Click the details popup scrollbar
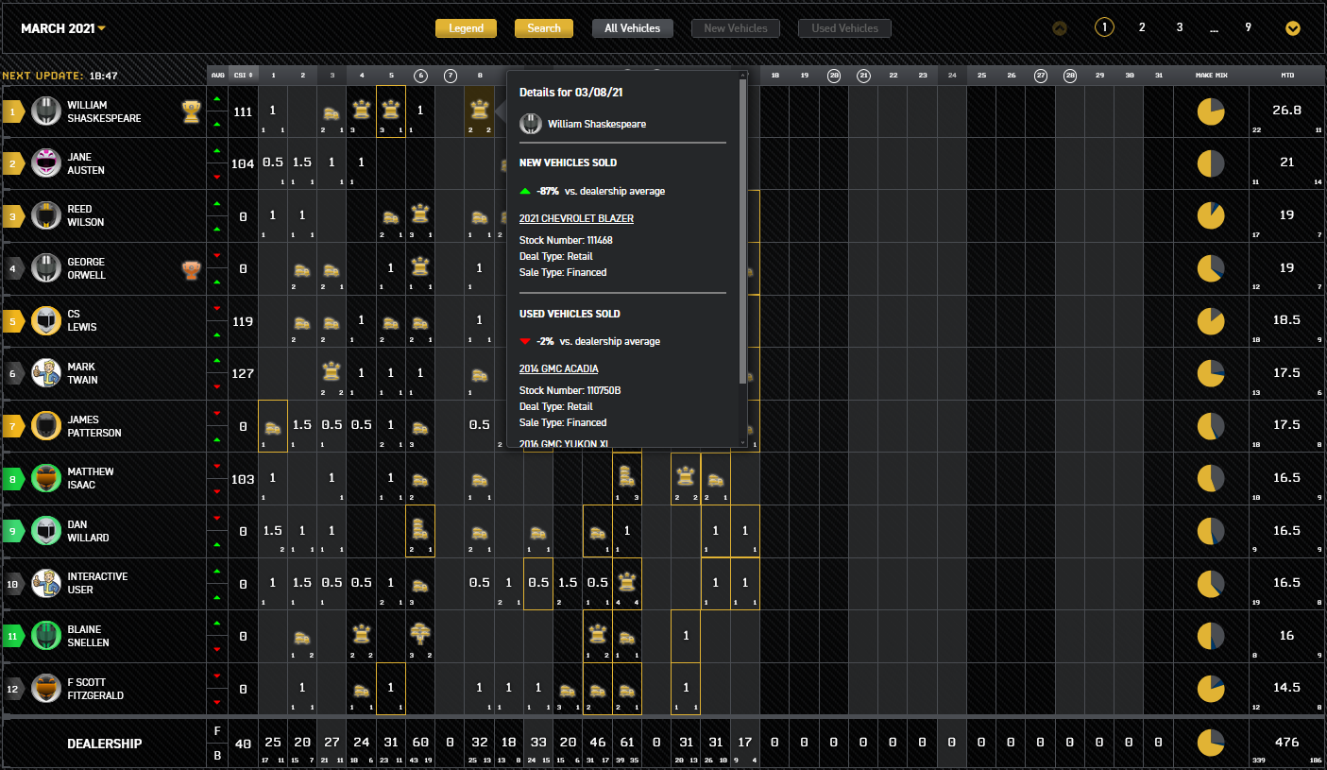Screen dimensions: 1327x770 (743, 230)
